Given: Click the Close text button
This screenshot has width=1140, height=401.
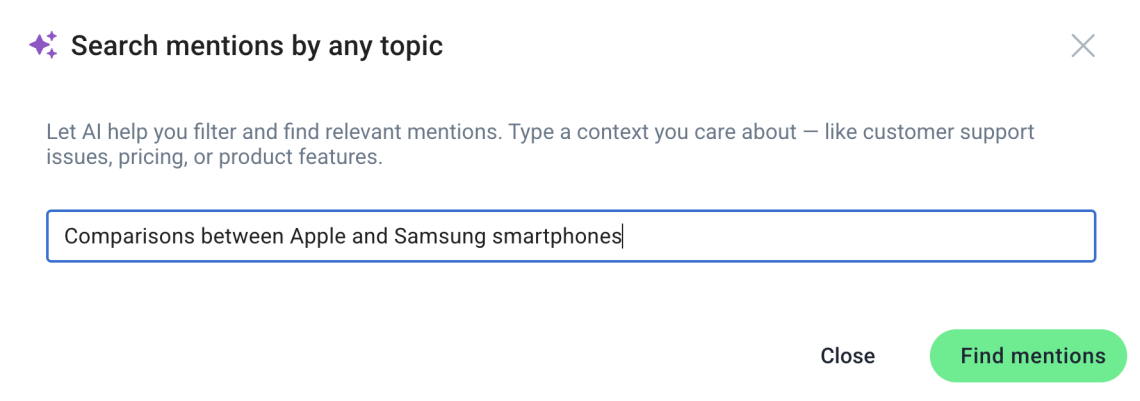Looking at the screenshot, I should (847, 356).
